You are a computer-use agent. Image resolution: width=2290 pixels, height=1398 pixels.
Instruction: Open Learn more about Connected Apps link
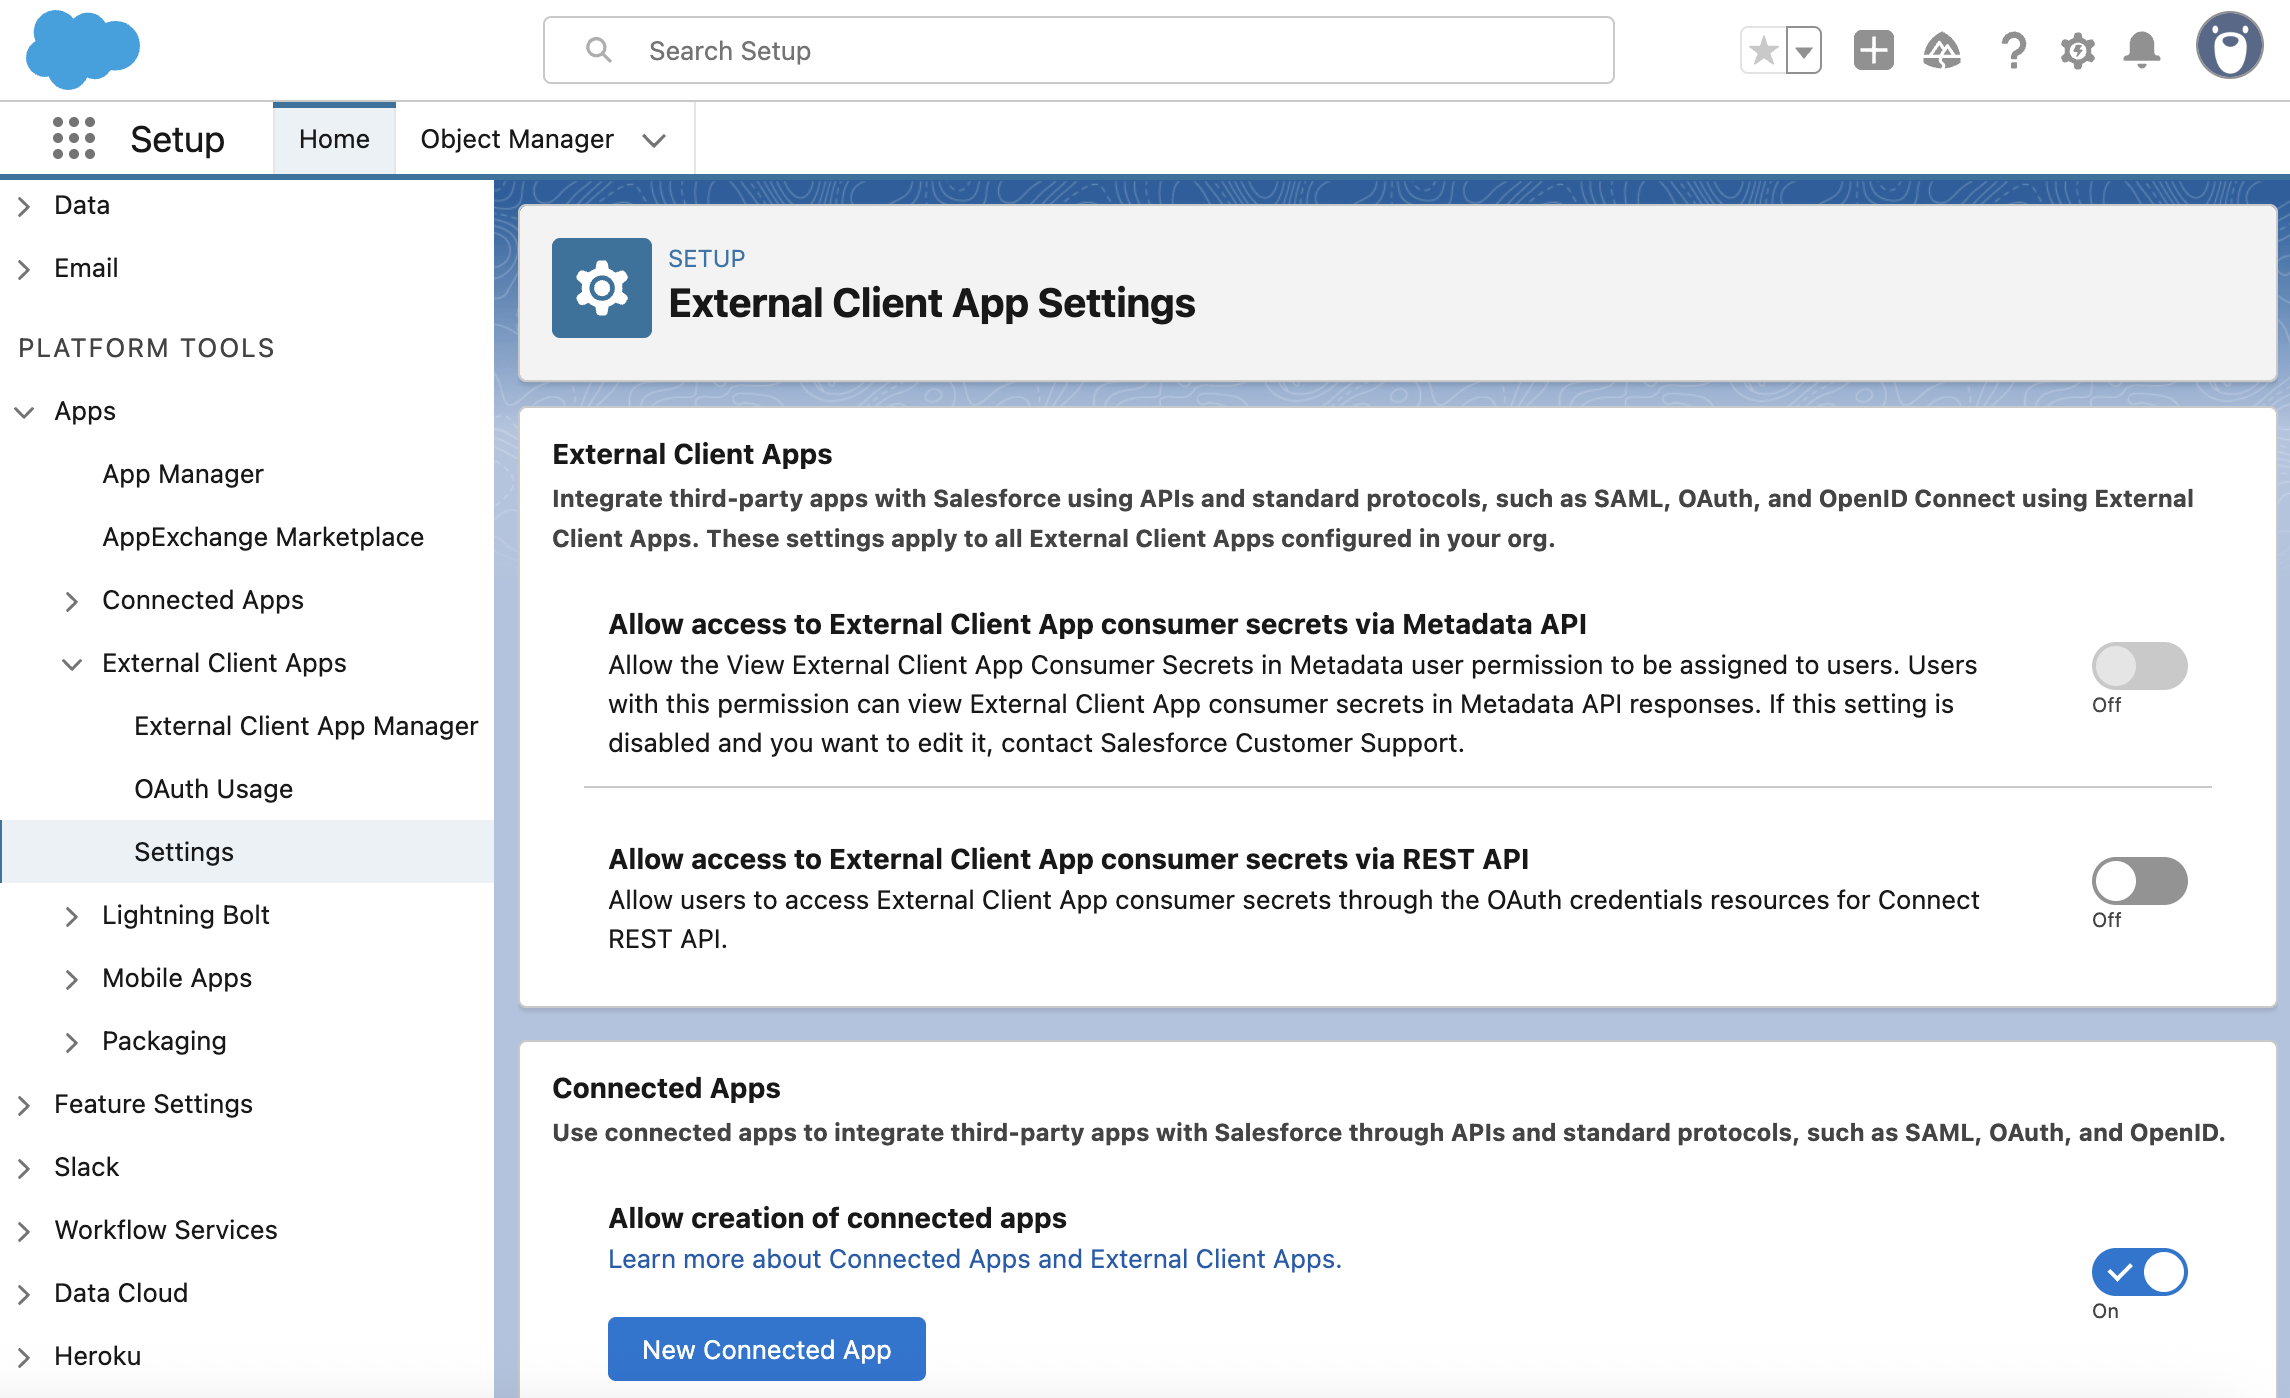(974, 1259)
